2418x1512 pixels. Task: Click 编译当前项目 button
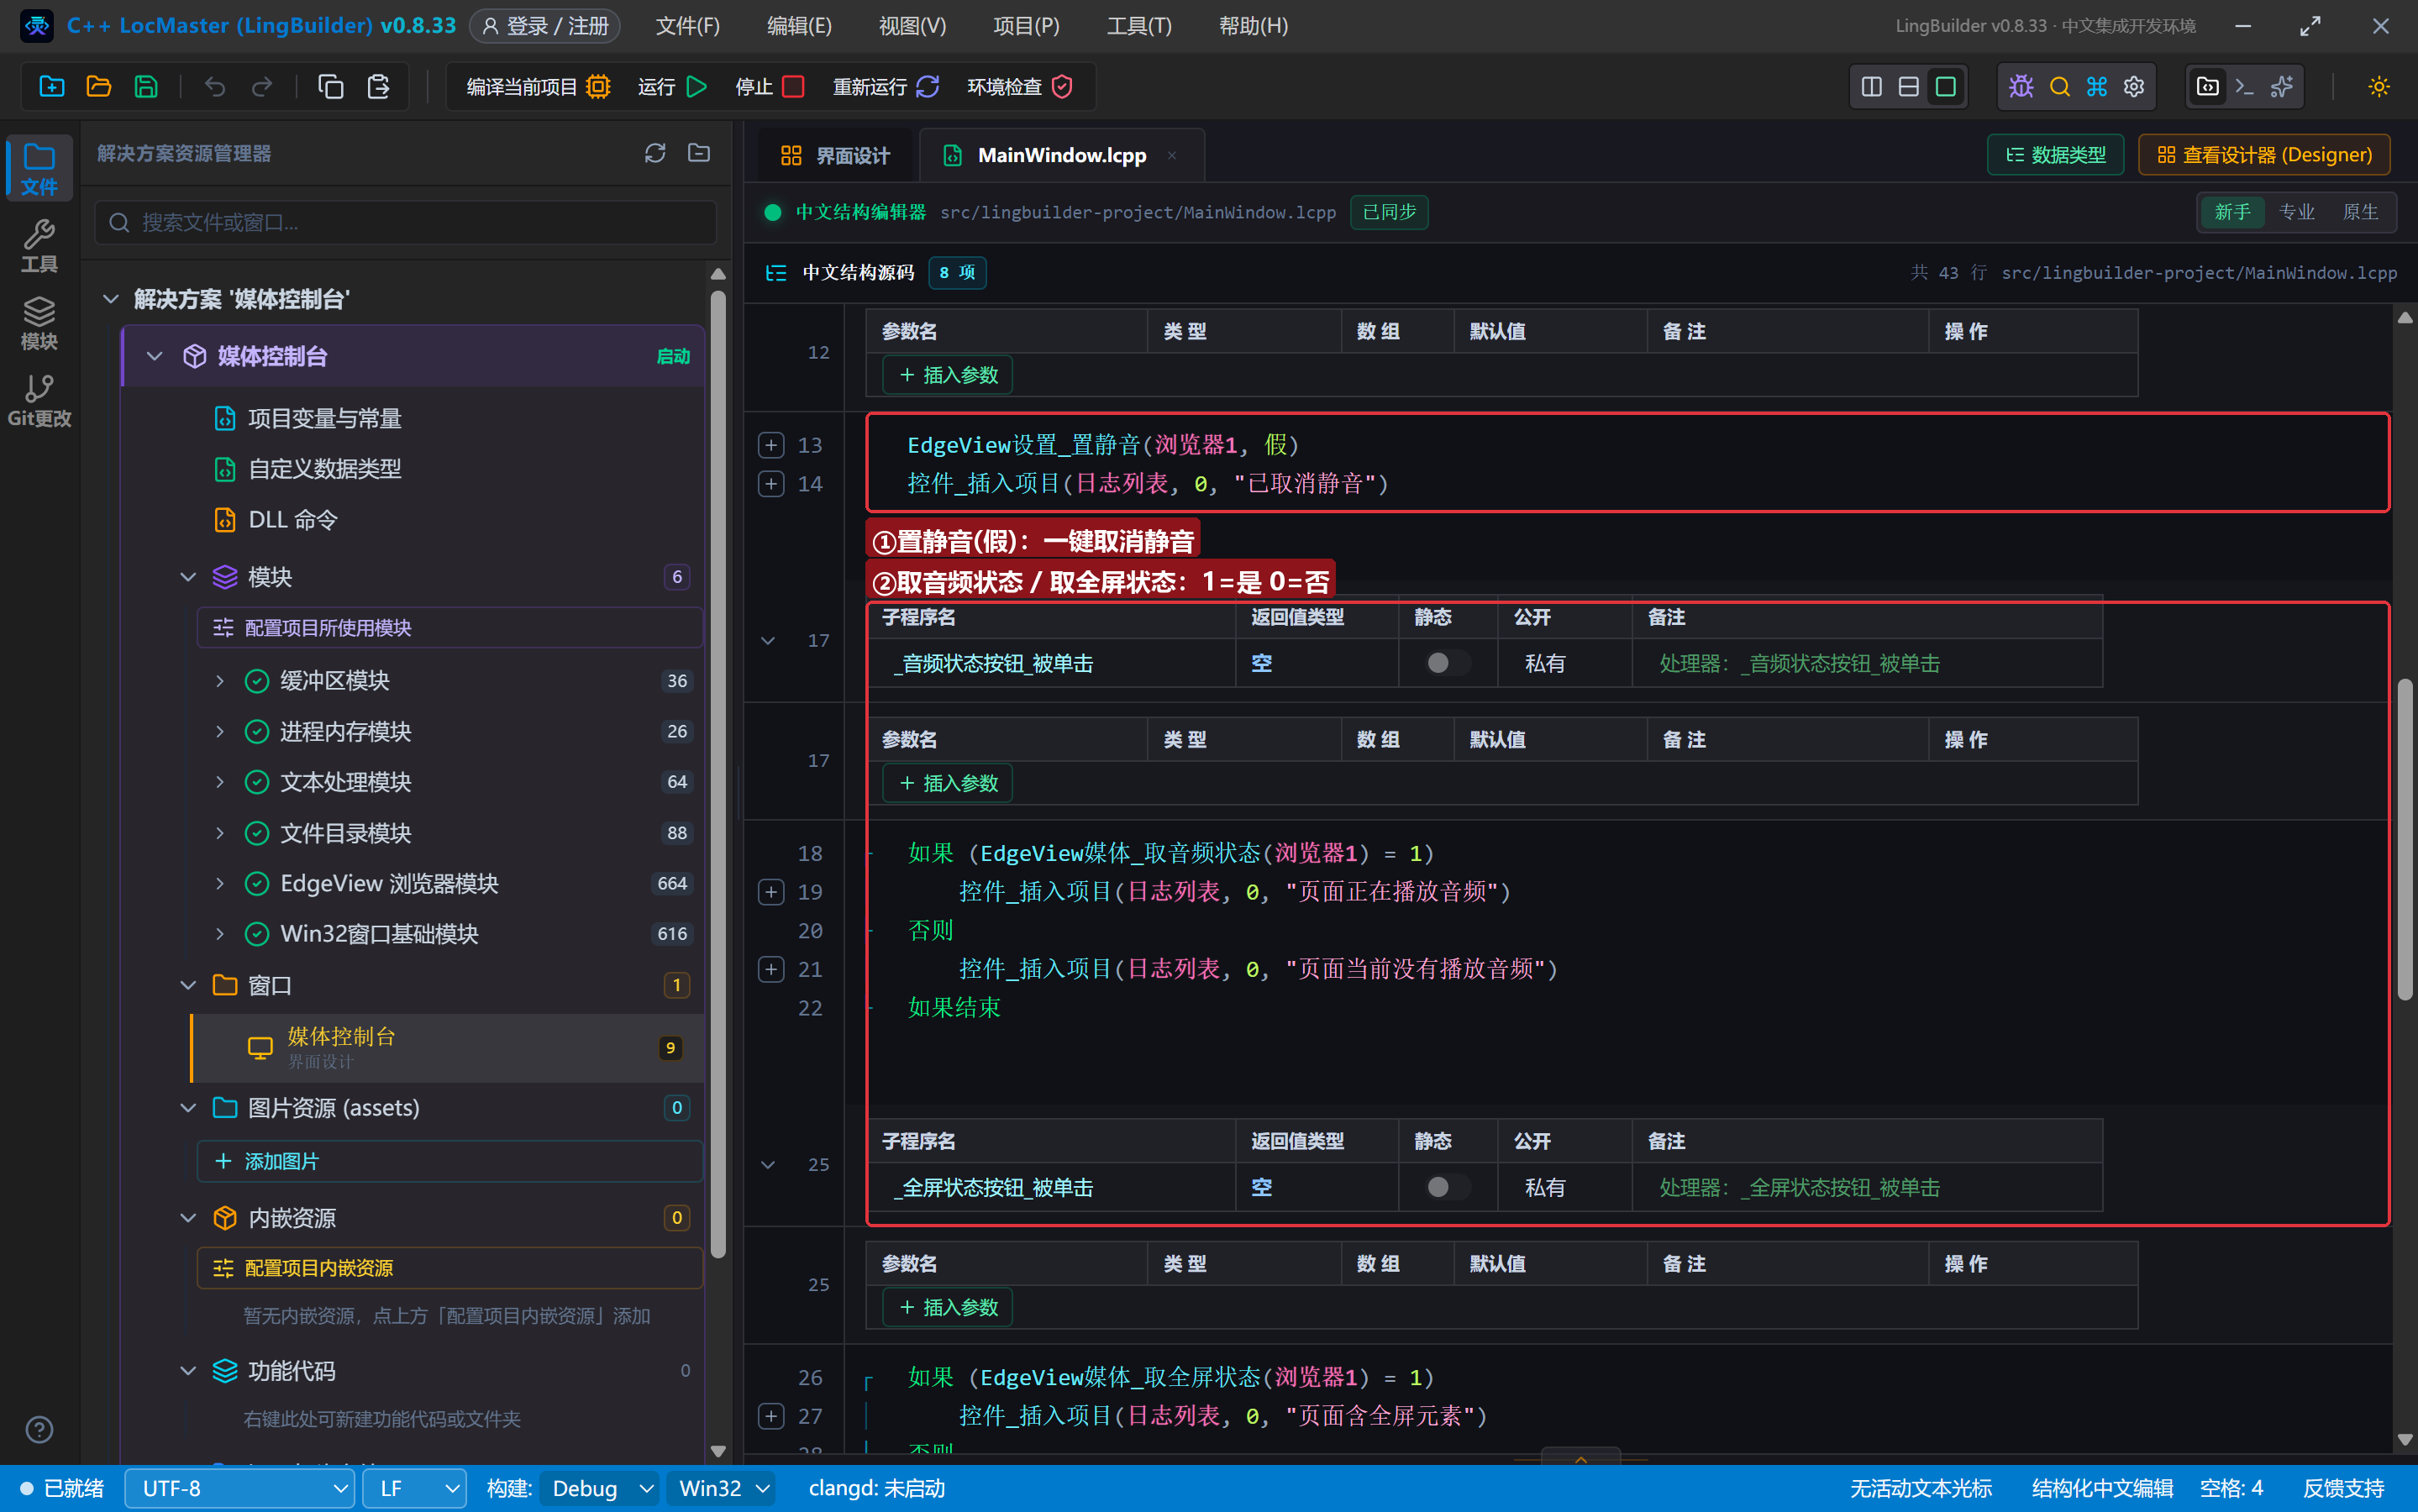click(x=538, y=87)
